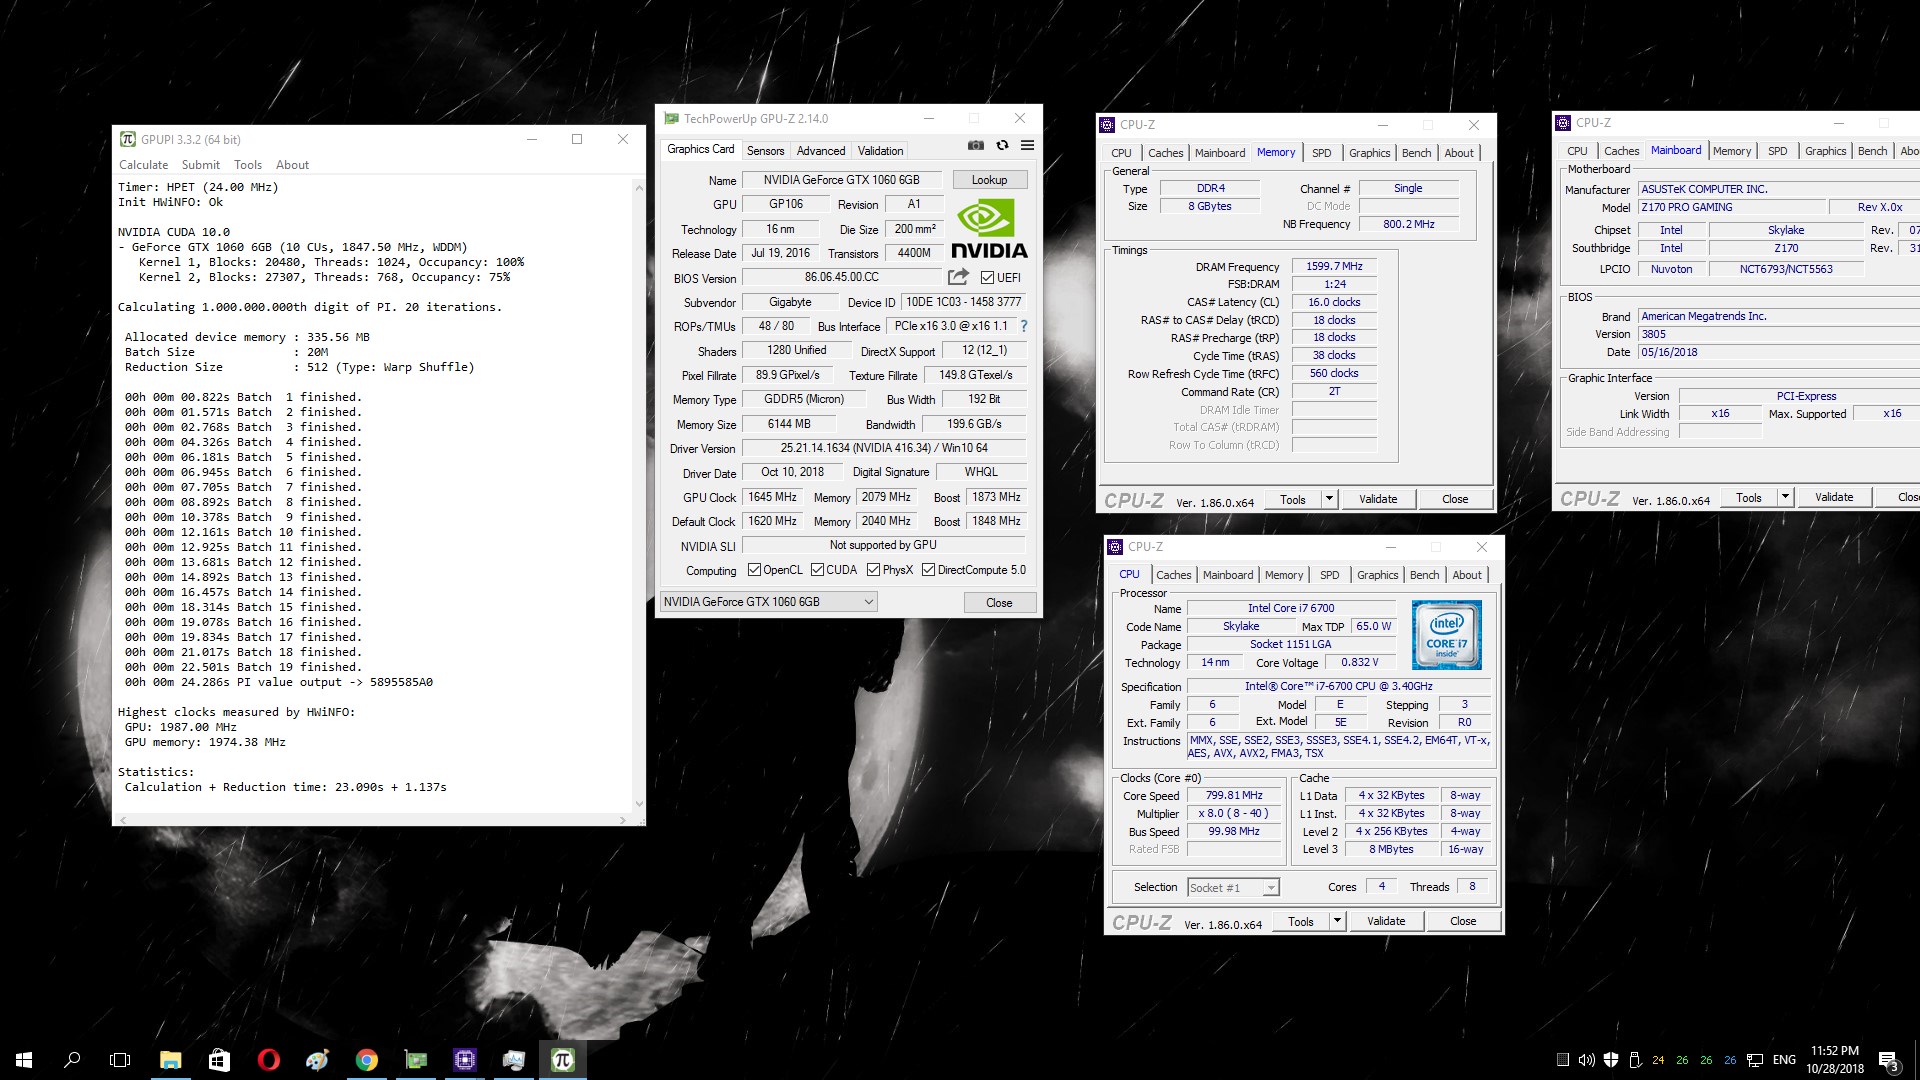Toggle the UEFI checkbox
Viewport: 1920px width, 1080px height.
987,277
